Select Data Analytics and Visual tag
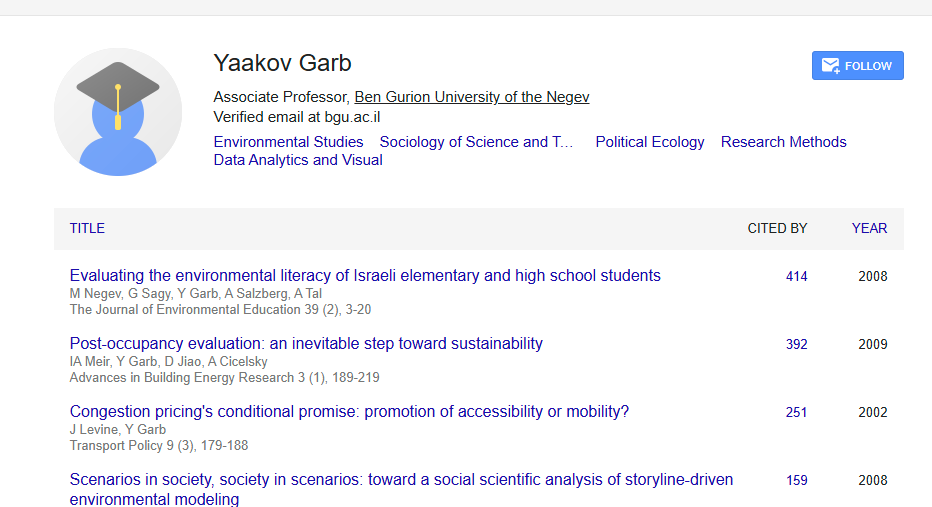 [x=298, y=160]
